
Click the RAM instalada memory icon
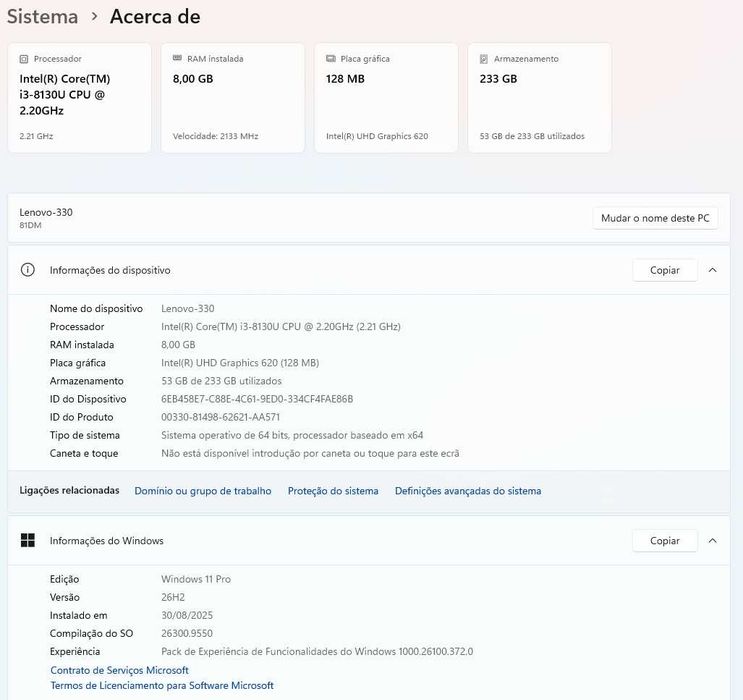(177, 58)
